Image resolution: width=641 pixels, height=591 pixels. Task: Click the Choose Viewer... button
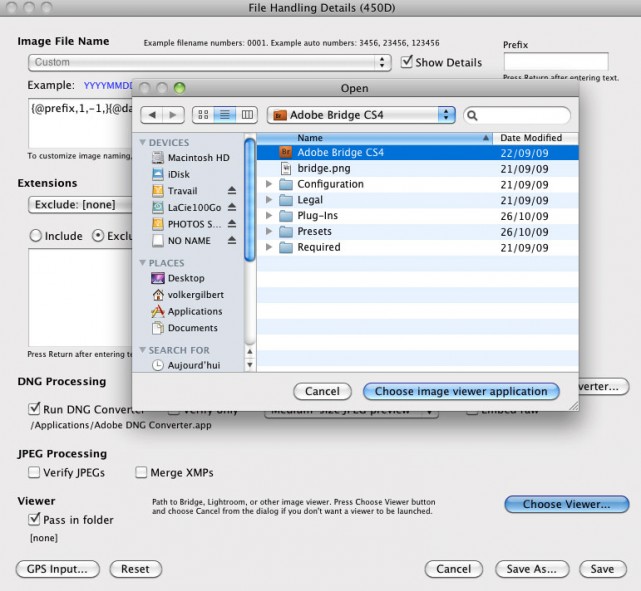click(x=567, y=504)
